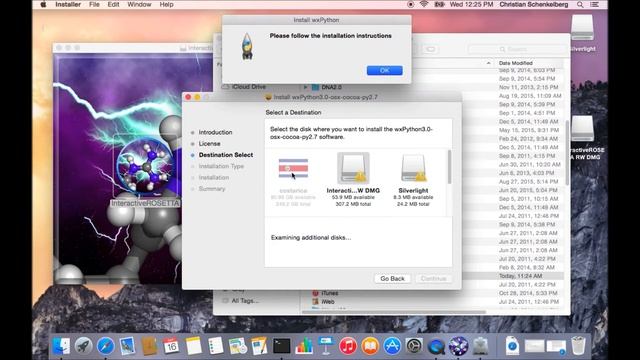The image size is (640, 360).
Task: Click the License step in installer sidebar
Action: point(209,144)
